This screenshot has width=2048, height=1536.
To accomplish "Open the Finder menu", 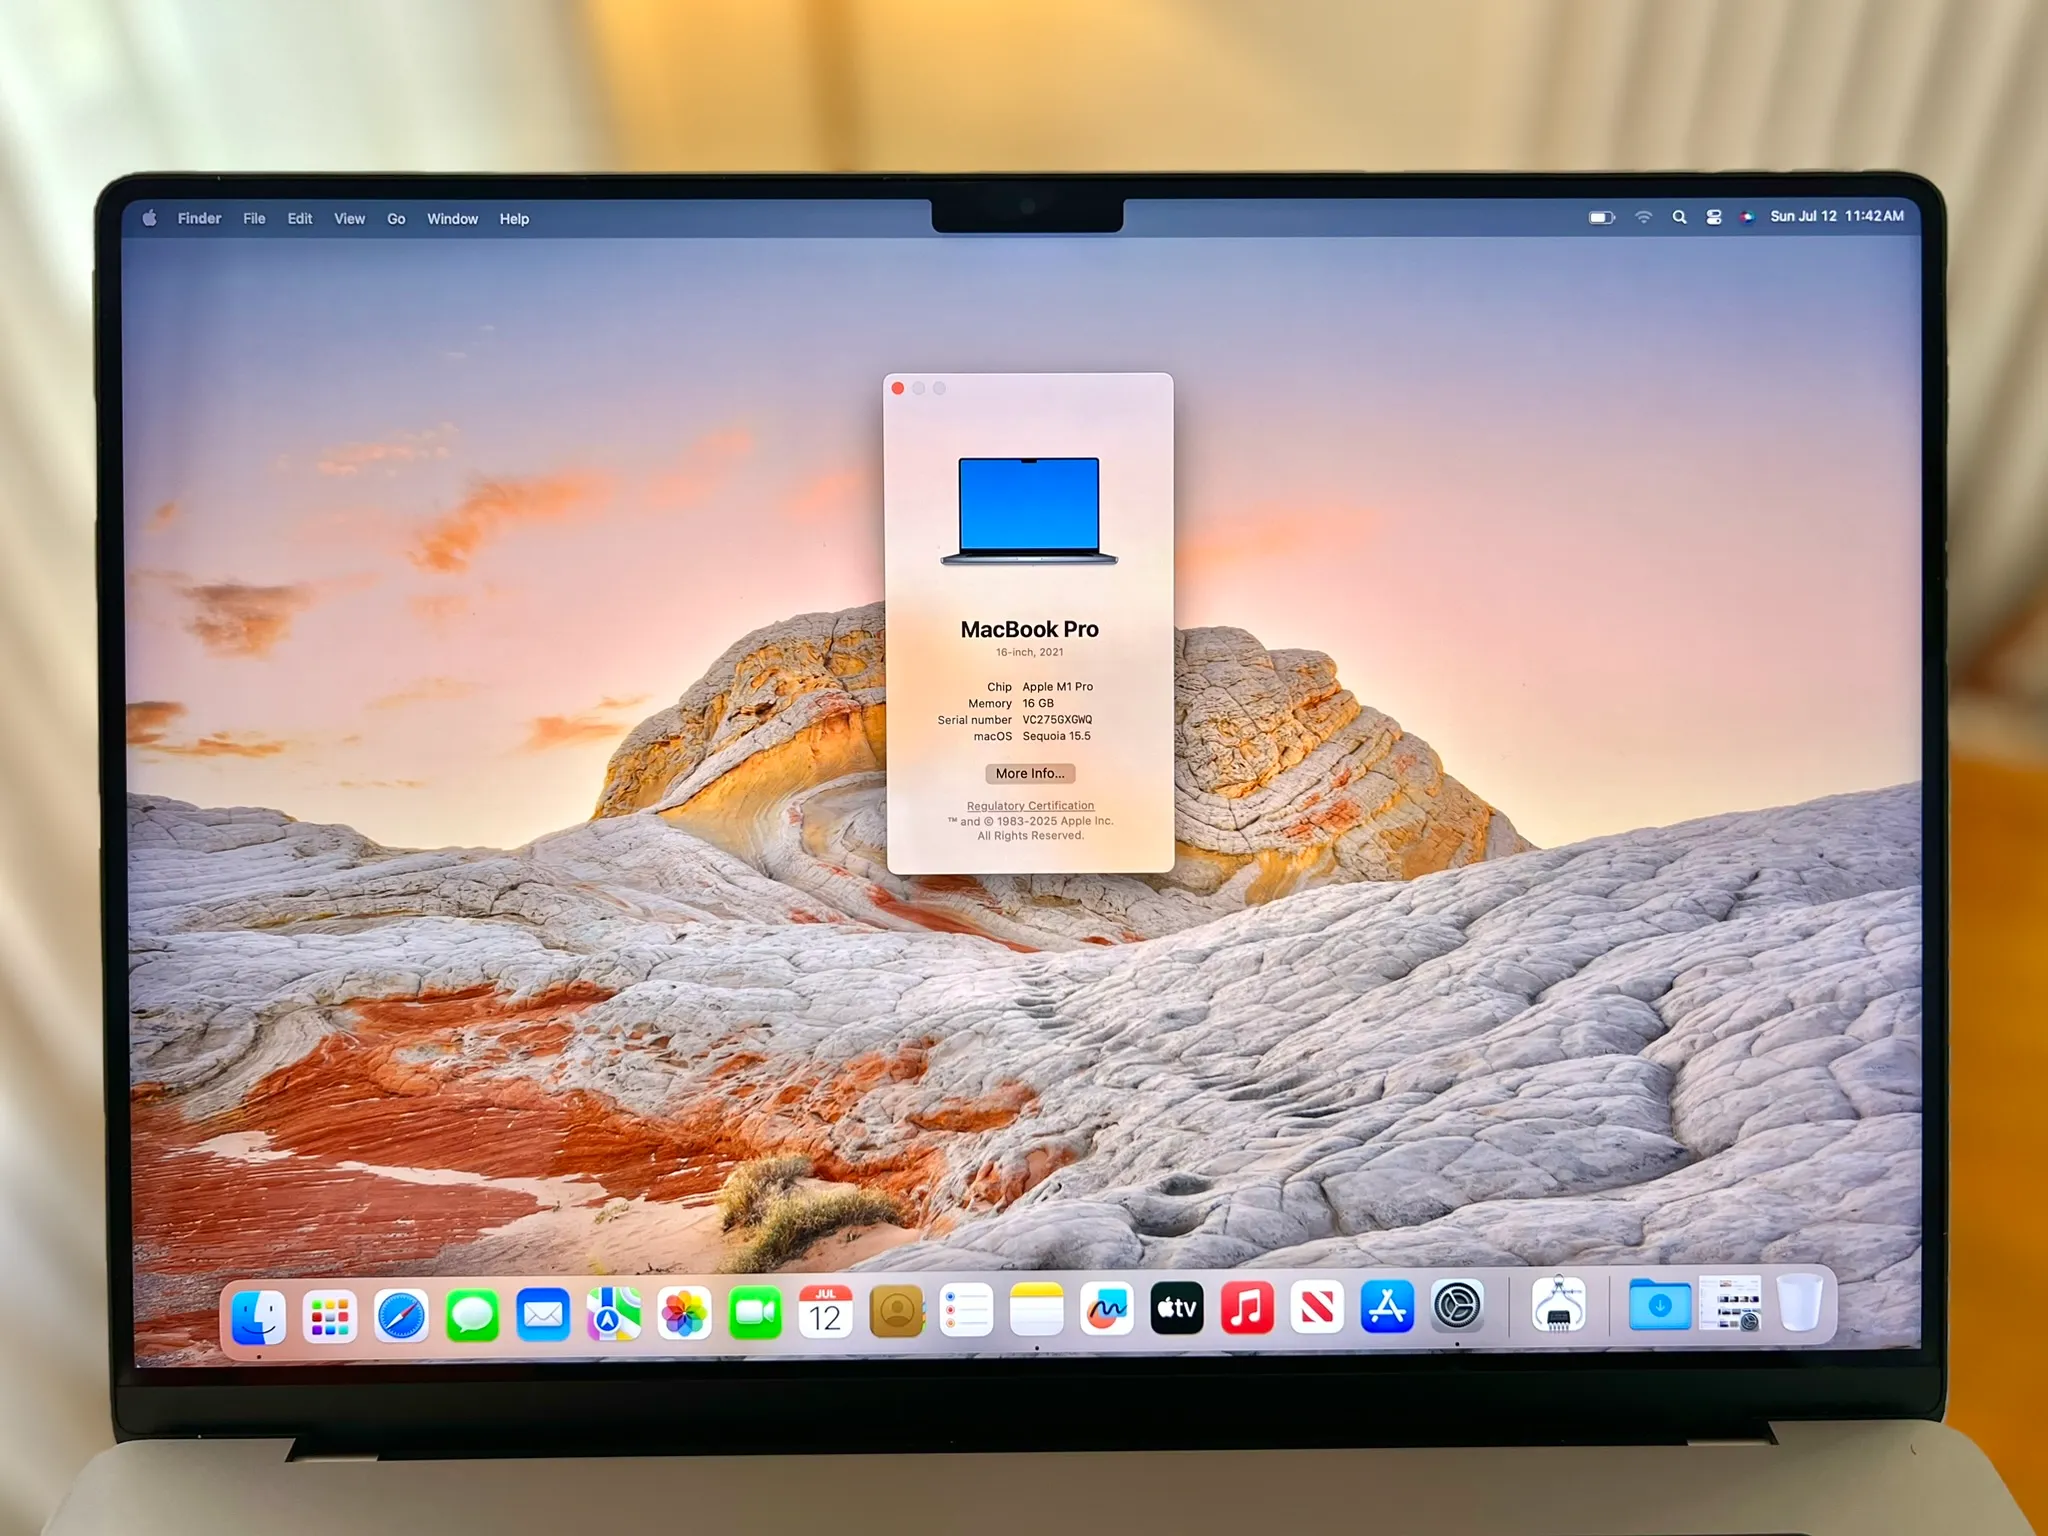I will tap(199, 218).
